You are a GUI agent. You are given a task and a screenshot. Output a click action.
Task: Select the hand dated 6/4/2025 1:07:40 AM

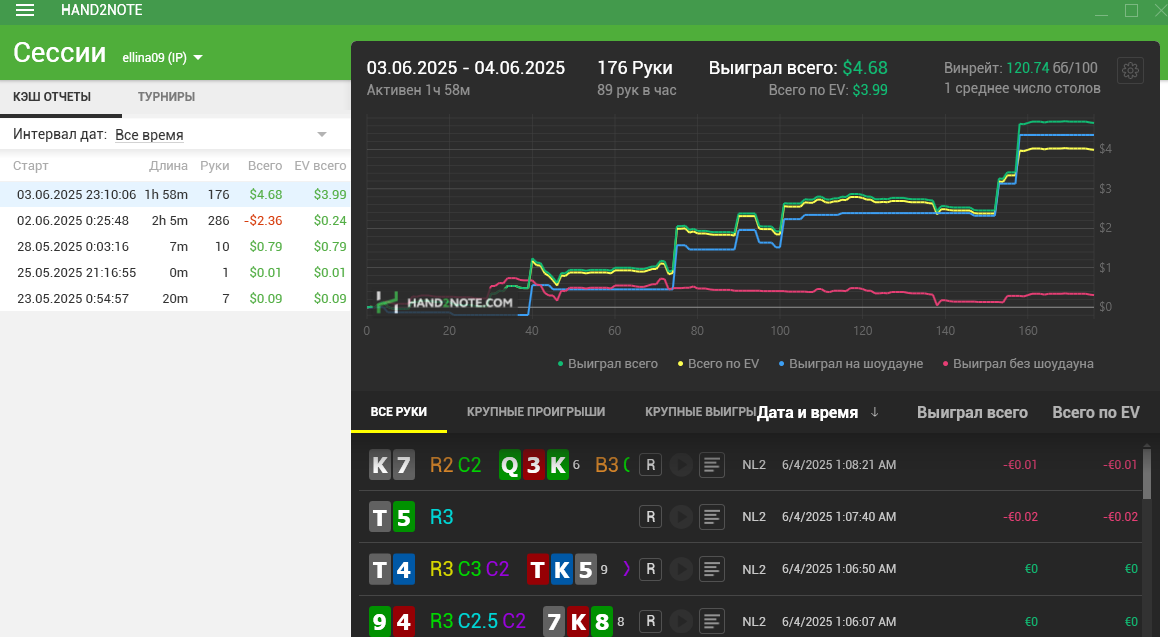click(x=751, y=517)
